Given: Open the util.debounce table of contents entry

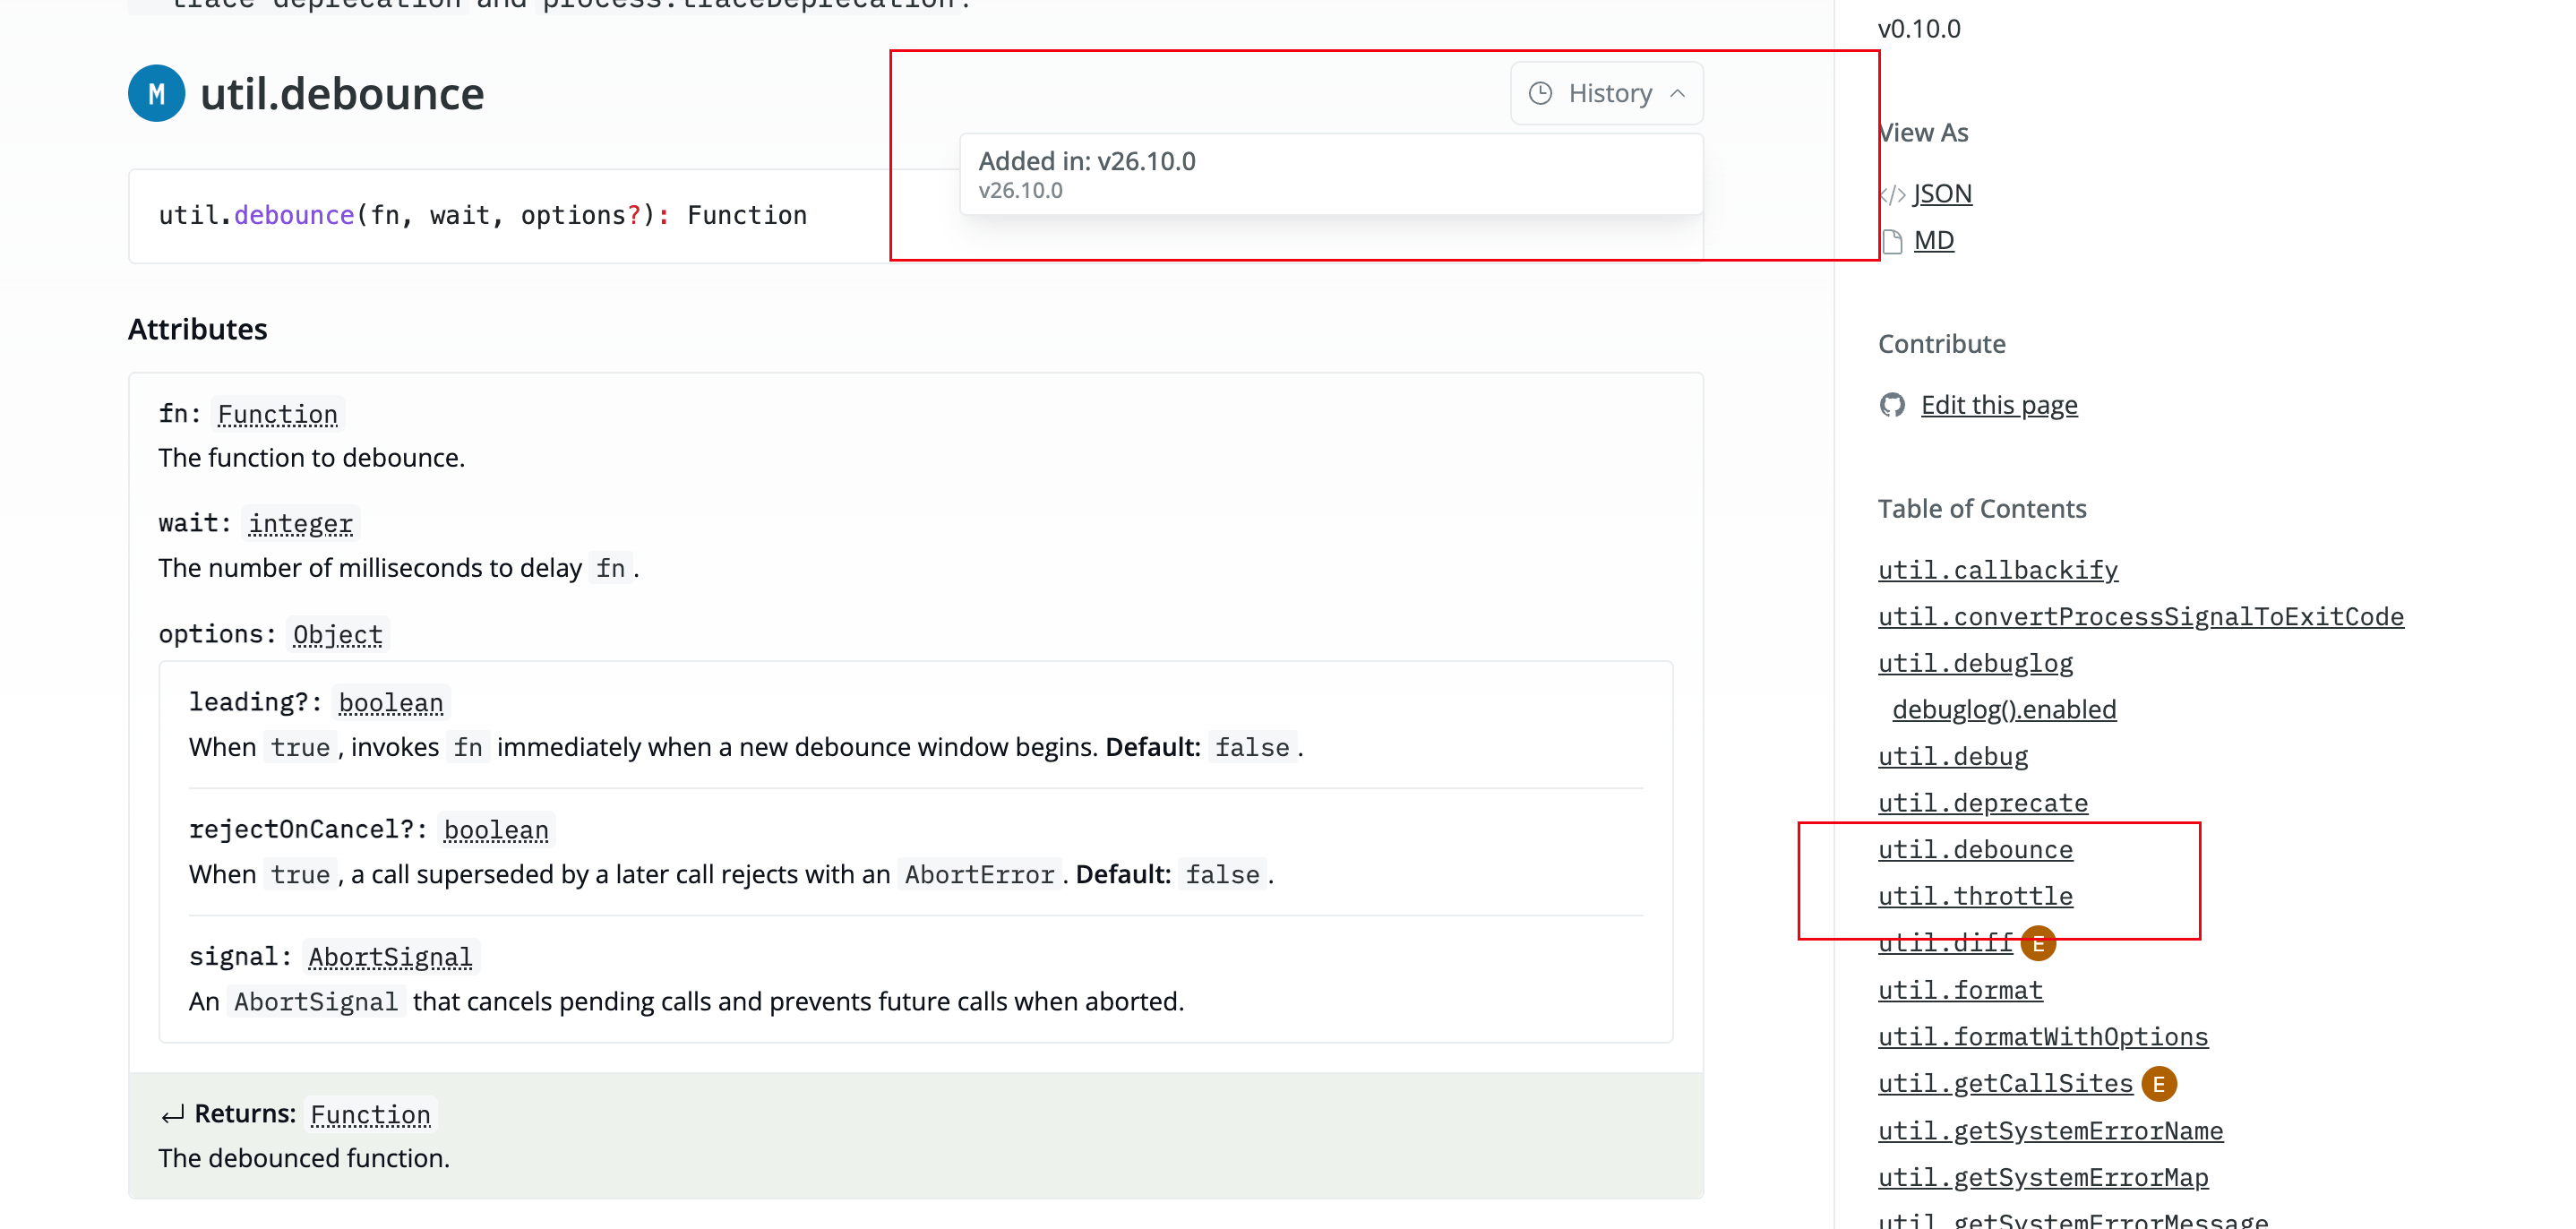Looking at the screenshot, I should pyautogui.click(x=1975, y=849).
